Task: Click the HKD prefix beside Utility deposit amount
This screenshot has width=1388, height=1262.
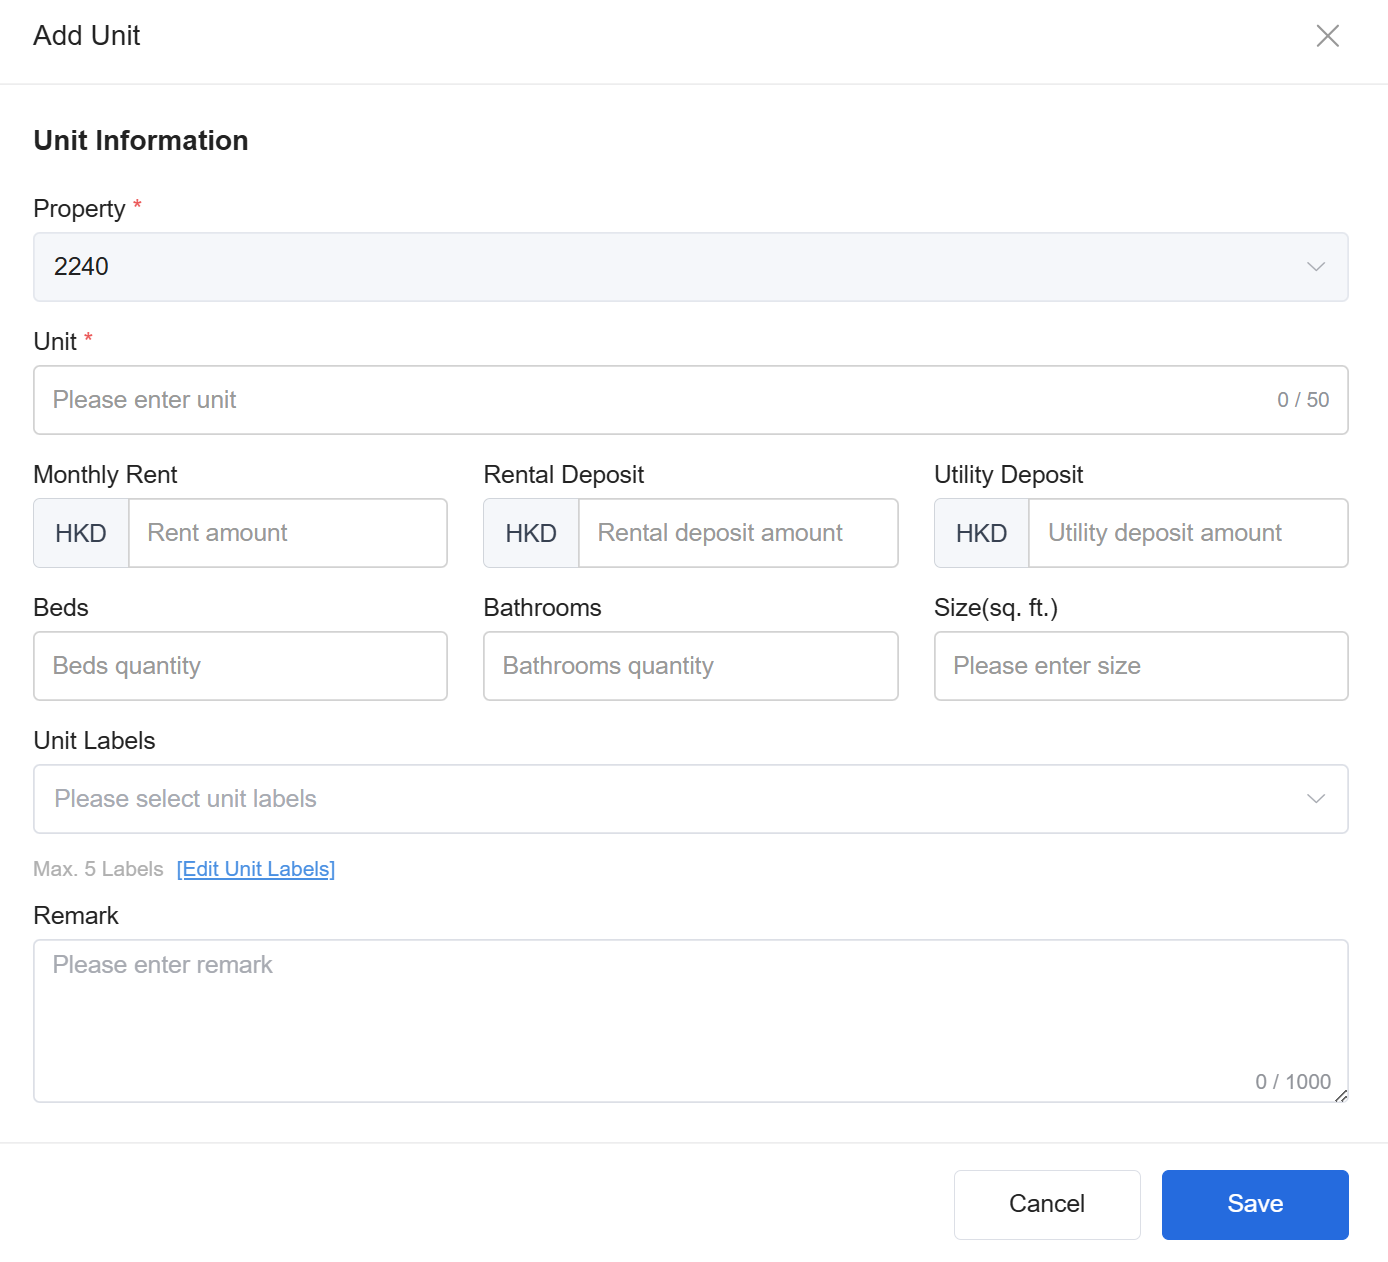Action: [981, 533]
